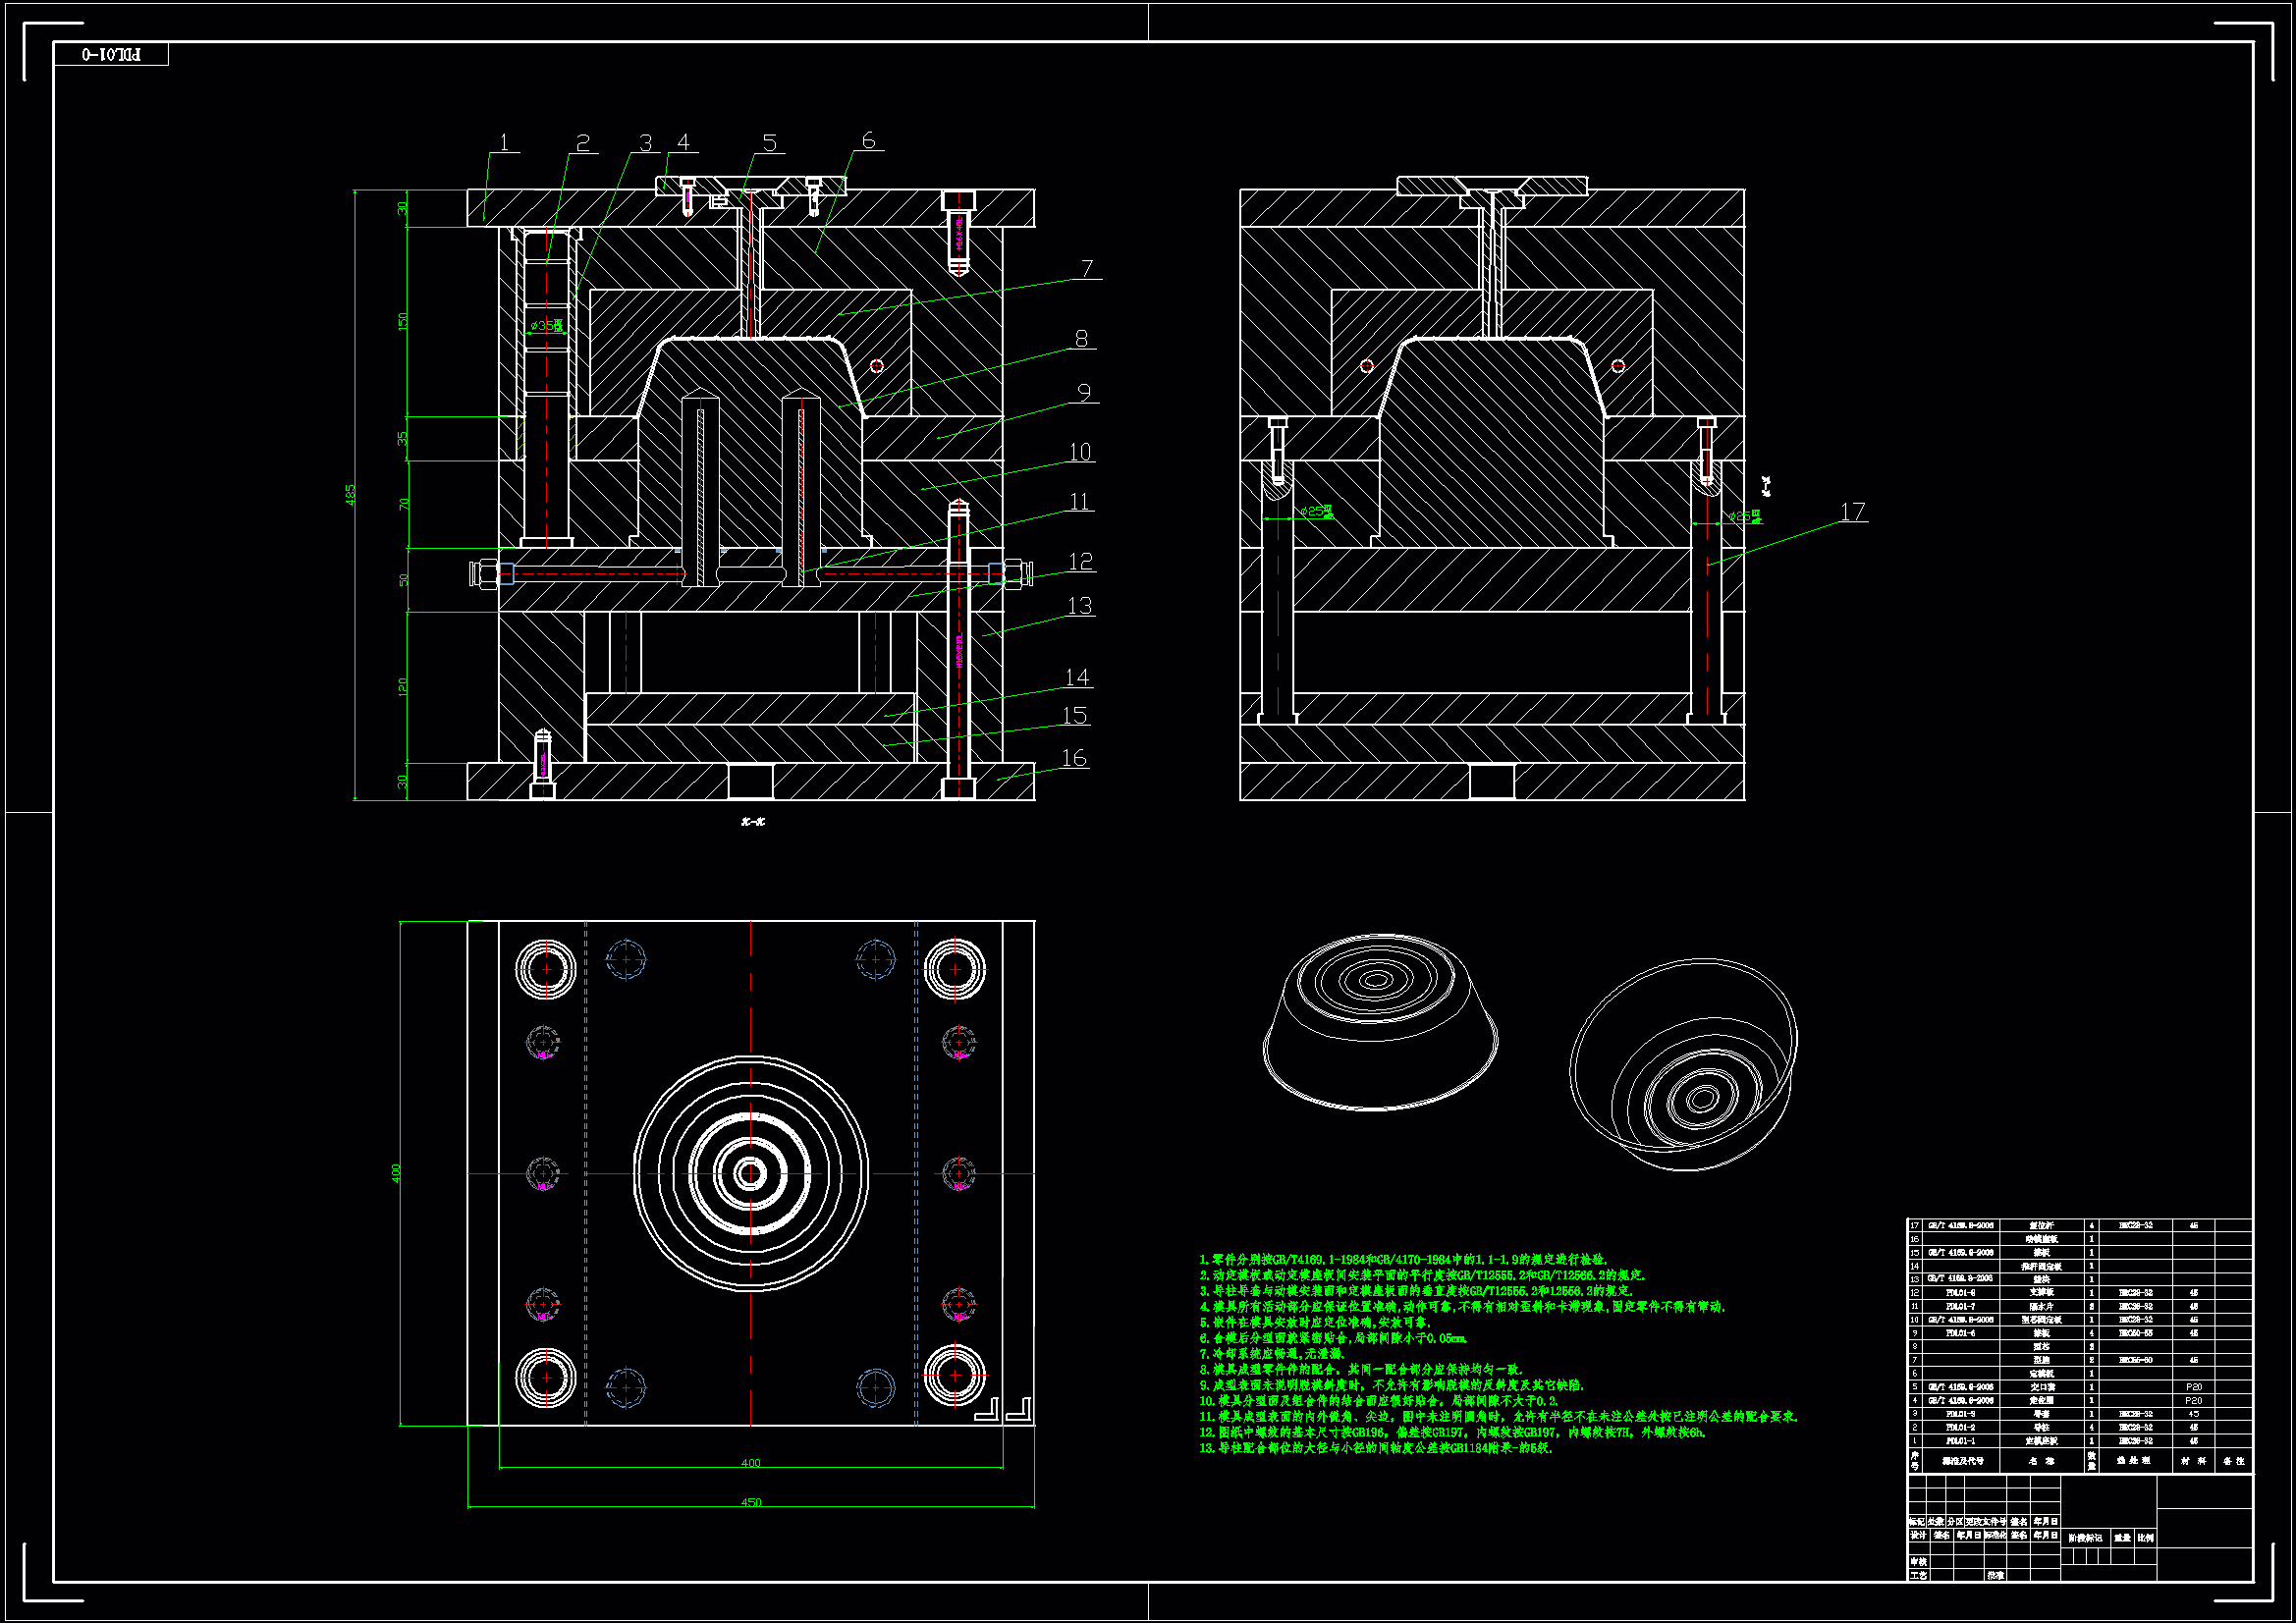Click the PDL01-0 drawing number box
Viewport: 2296px width, 1623px height.
[x=111, y=55]
